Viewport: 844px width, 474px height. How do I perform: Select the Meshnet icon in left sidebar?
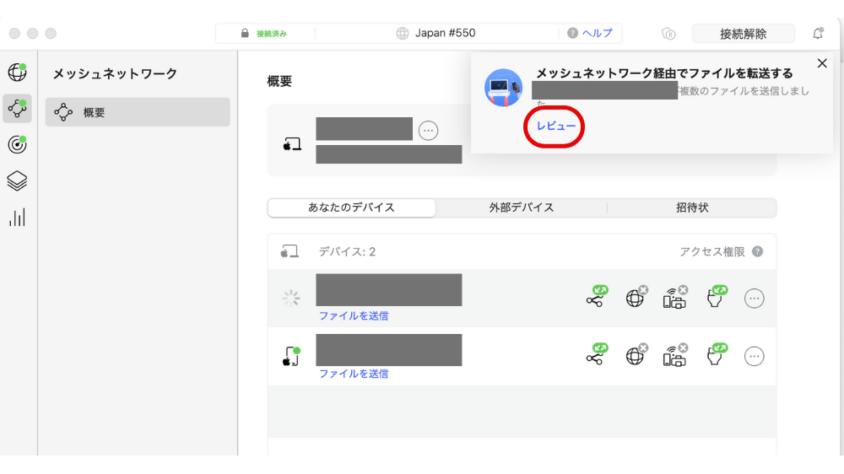(x=17, y=108)
